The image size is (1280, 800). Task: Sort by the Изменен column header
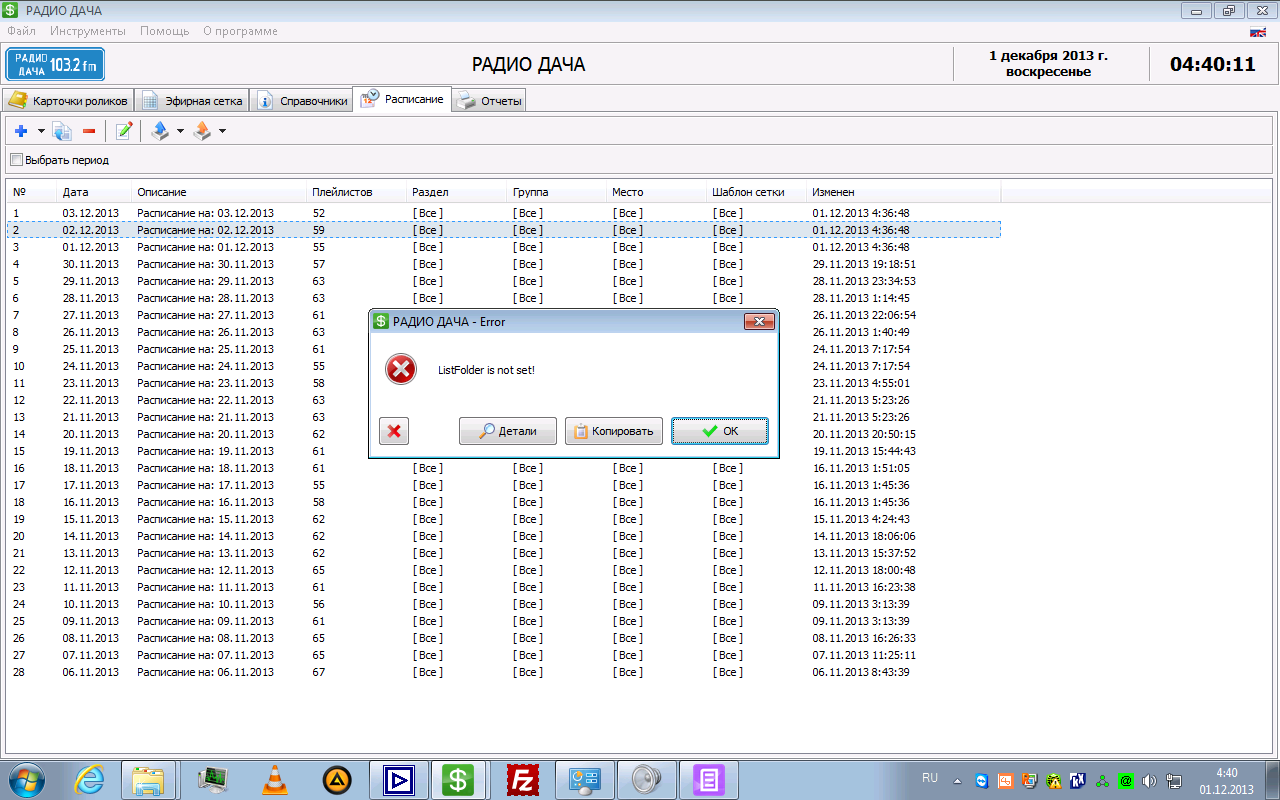point(903,192)
